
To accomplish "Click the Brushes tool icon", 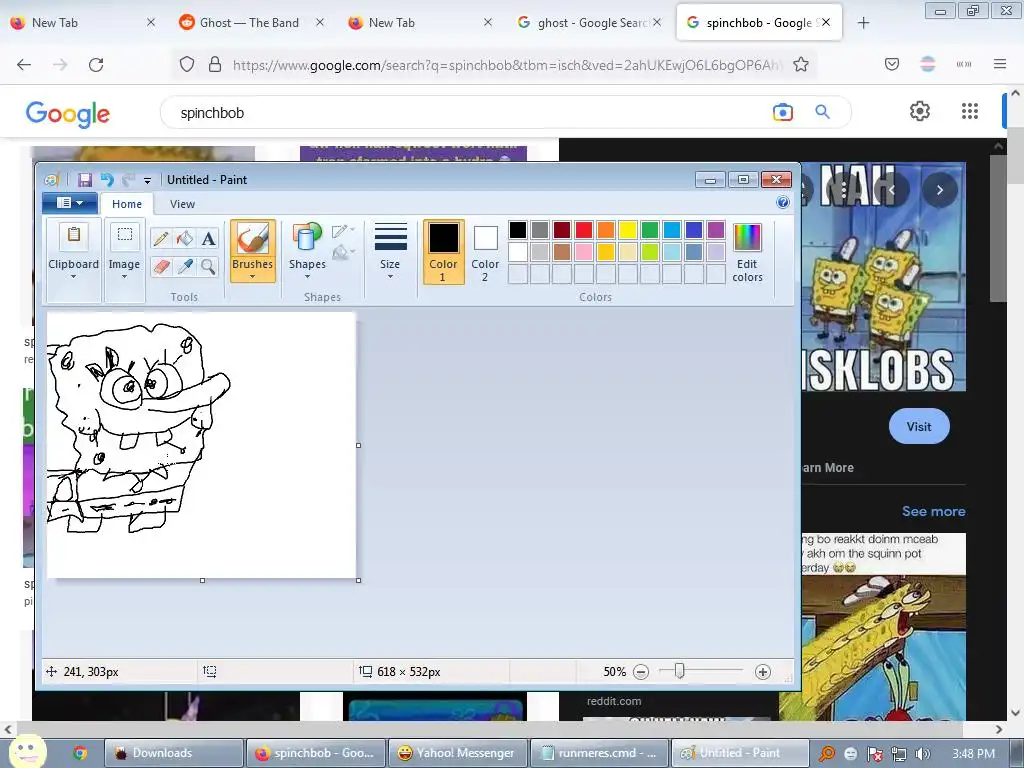I will tap(253, 238).
